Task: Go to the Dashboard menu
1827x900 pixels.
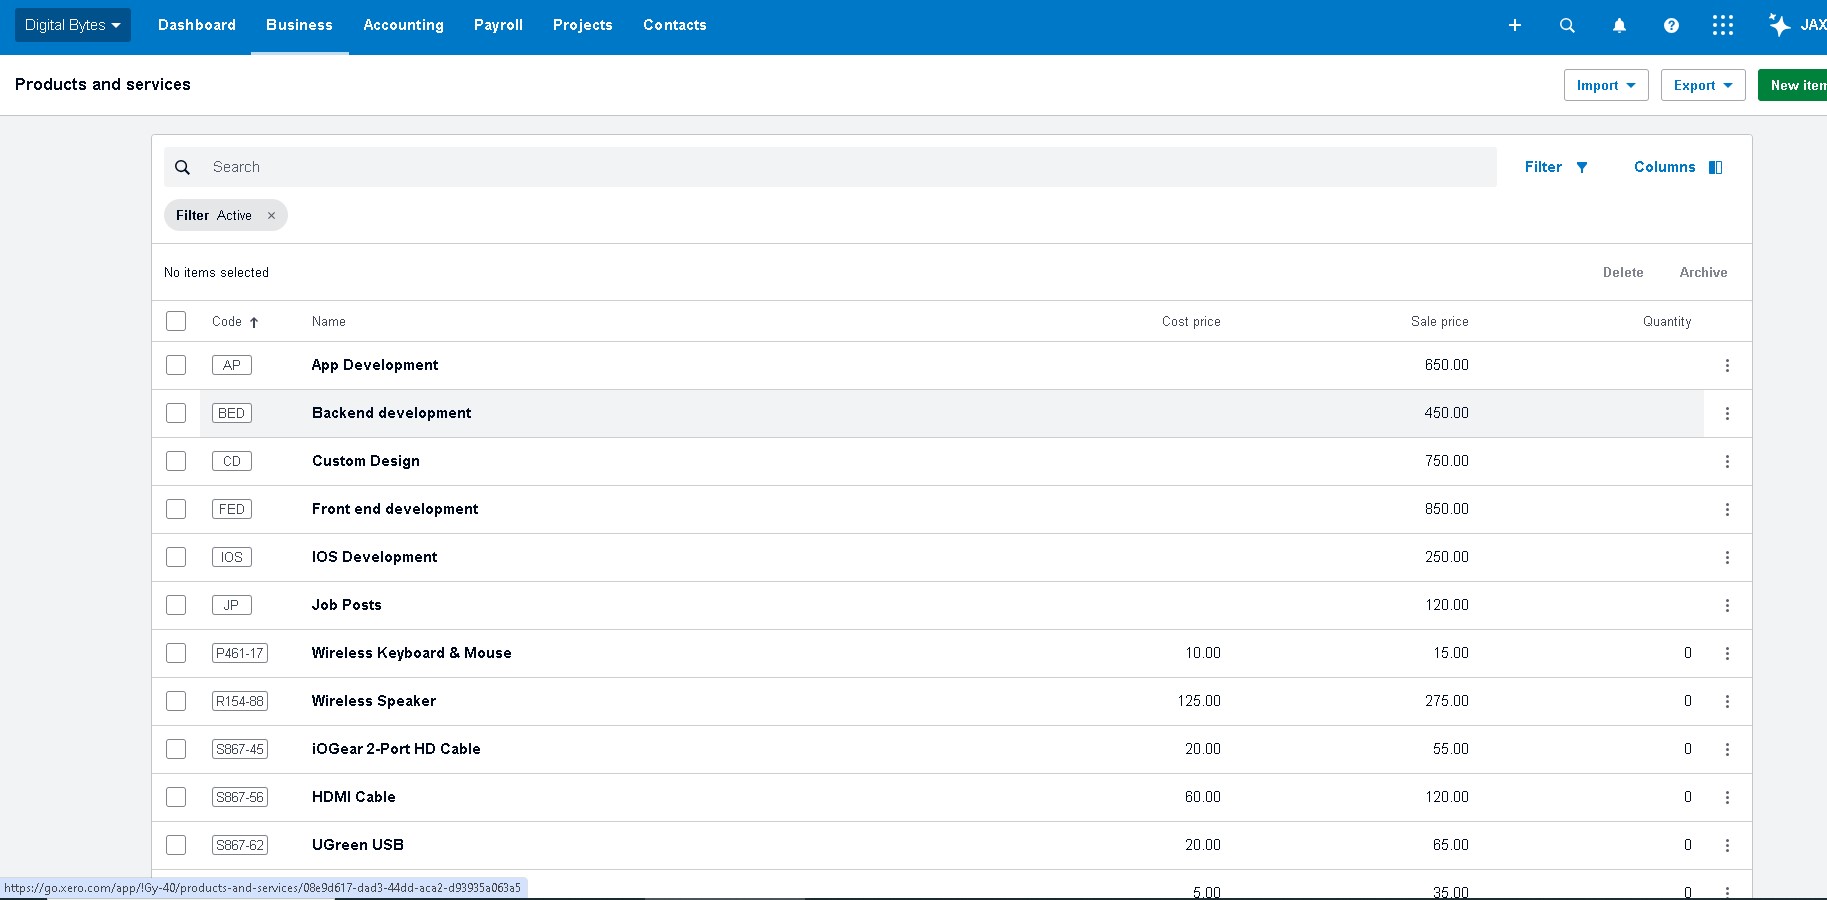Action: click(x=197, y=25)
